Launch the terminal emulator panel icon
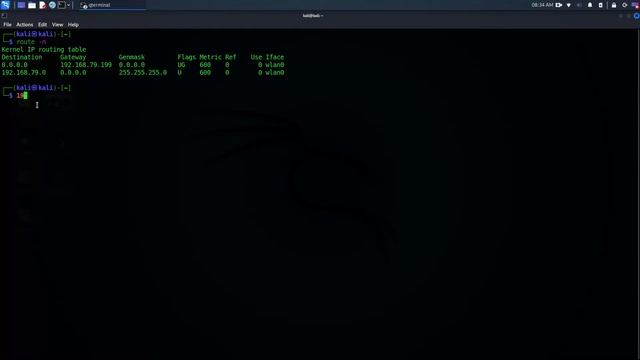Viewport: 640px width, 360px height. pyautogui.click(x=61, y=5)
